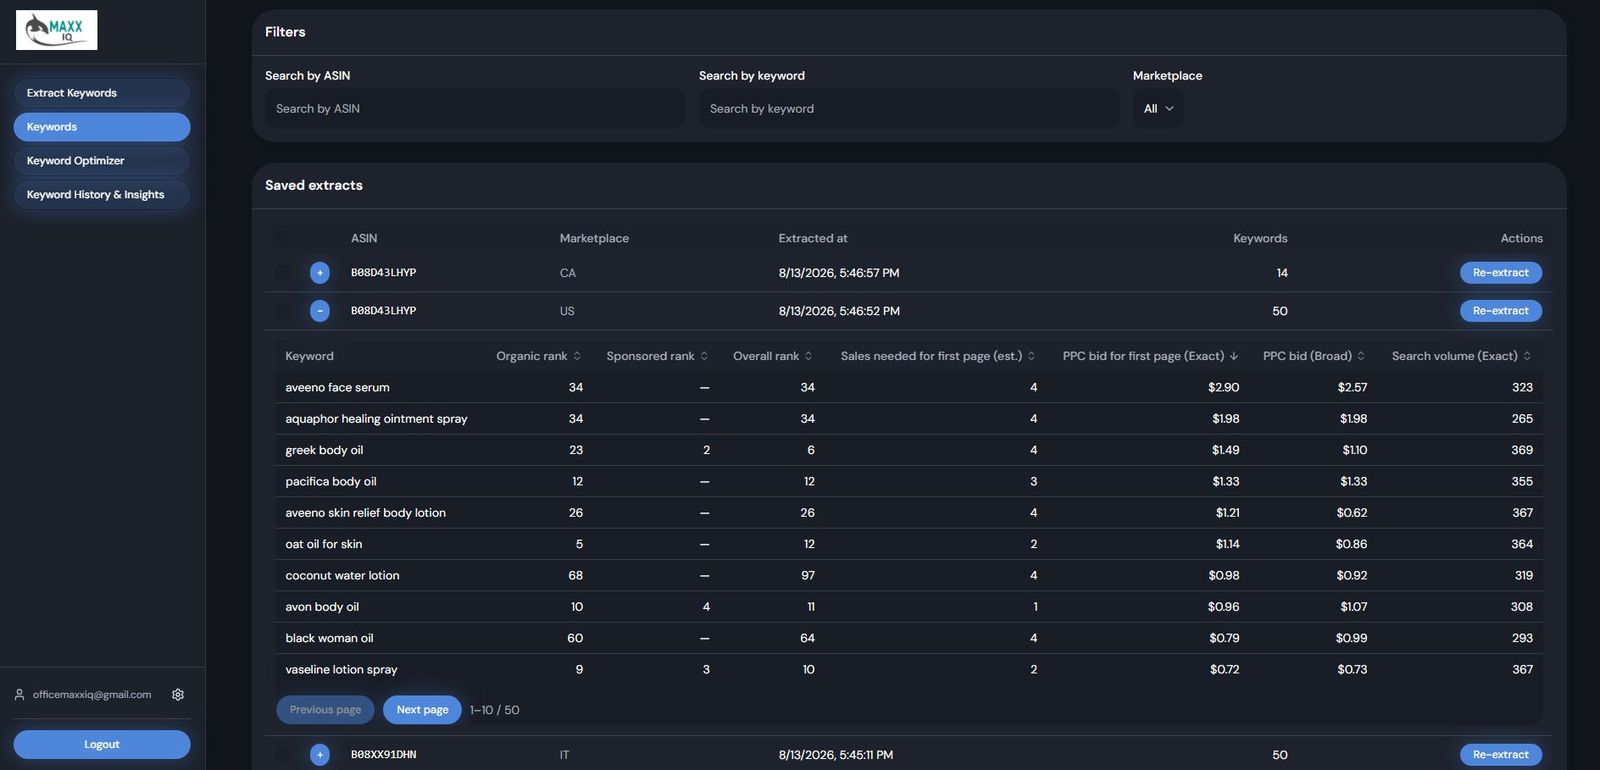Click keyword 'oat oil for skin'
This screenshot has height=770, width=1600.
324,544
